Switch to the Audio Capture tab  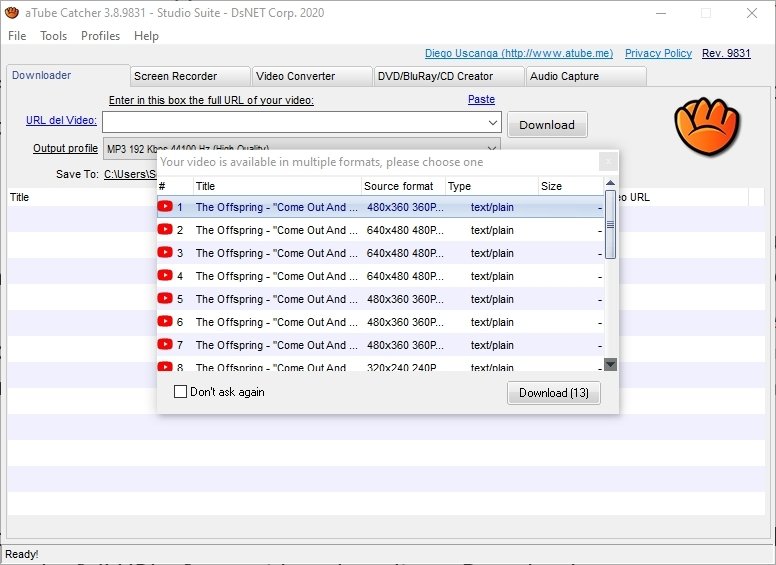pyautogui.click(x=586, y=76)
